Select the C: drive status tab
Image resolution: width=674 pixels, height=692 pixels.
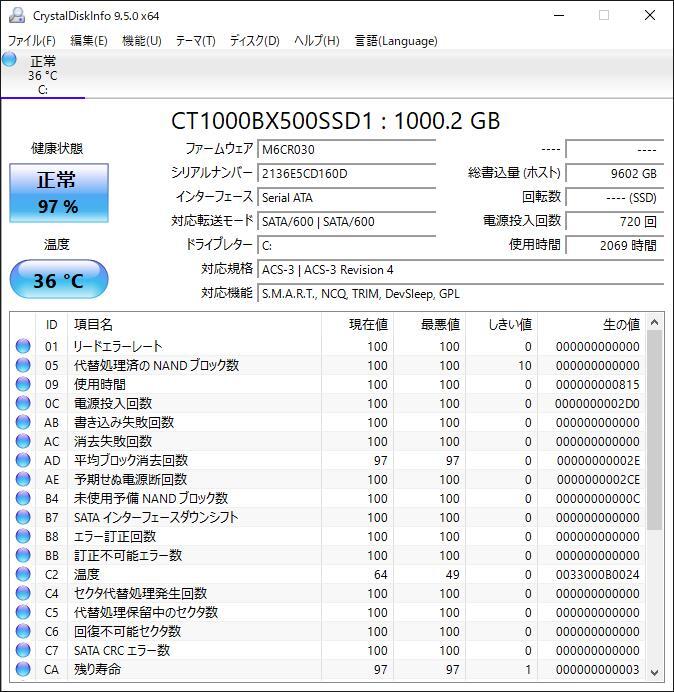[x=43, y=75]
